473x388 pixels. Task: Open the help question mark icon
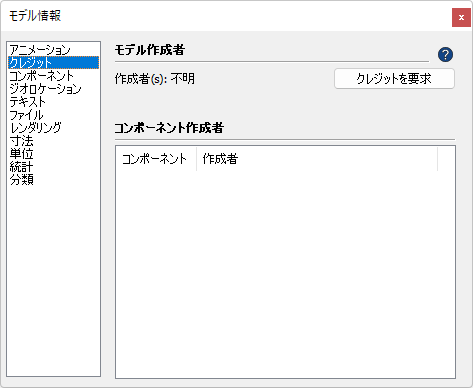pyautogui.click(x=445, y=55)
